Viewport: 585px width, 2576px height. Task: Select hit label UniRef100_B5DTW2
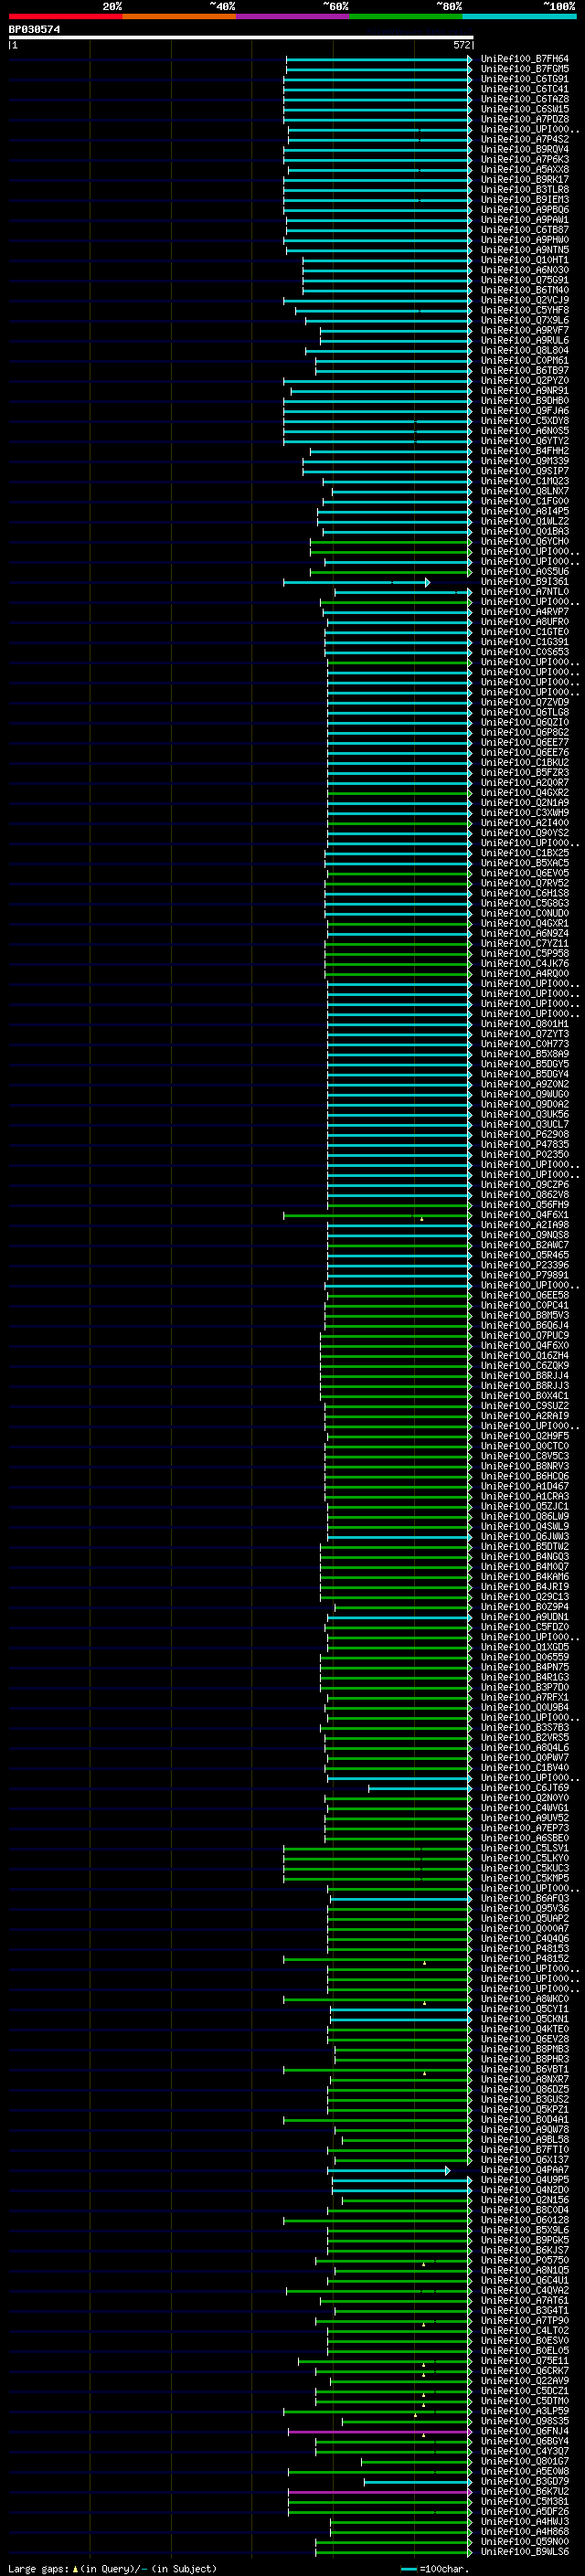click(524, 1547)
